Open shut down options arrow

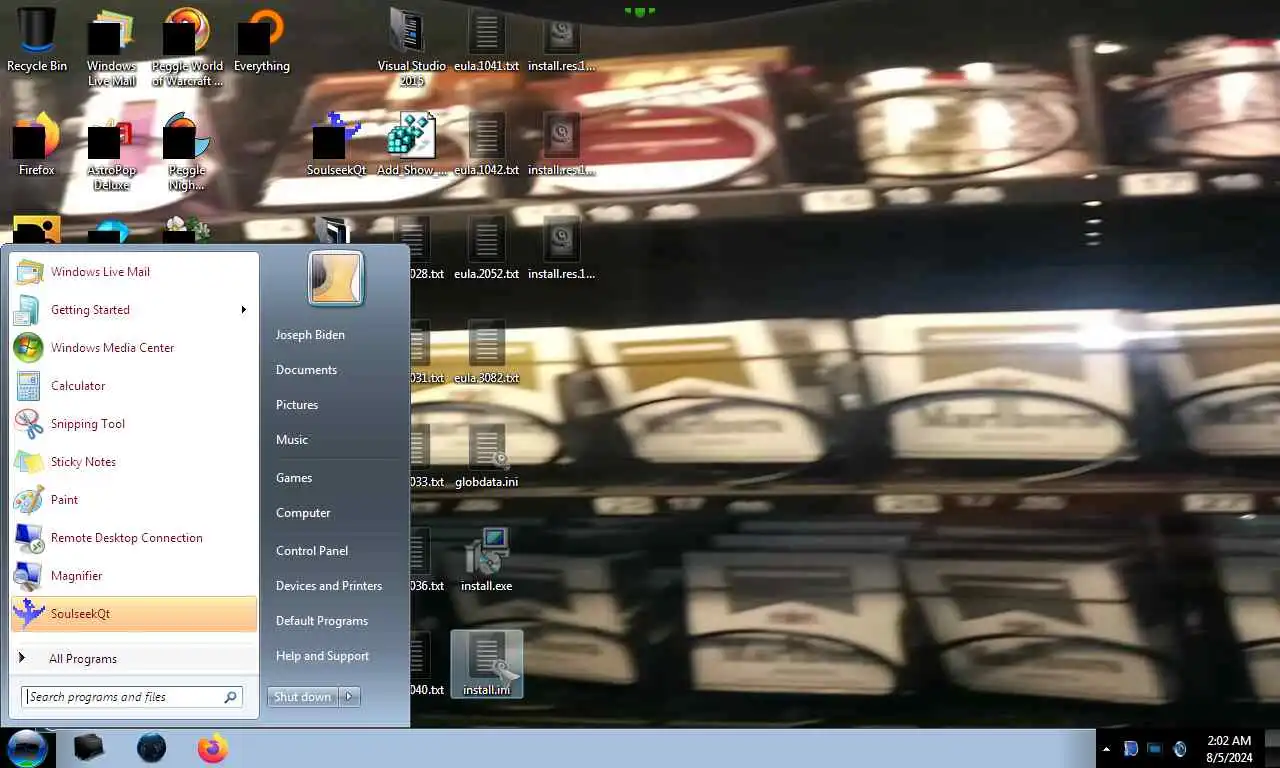pyautogui.click(x=349, y=697)
